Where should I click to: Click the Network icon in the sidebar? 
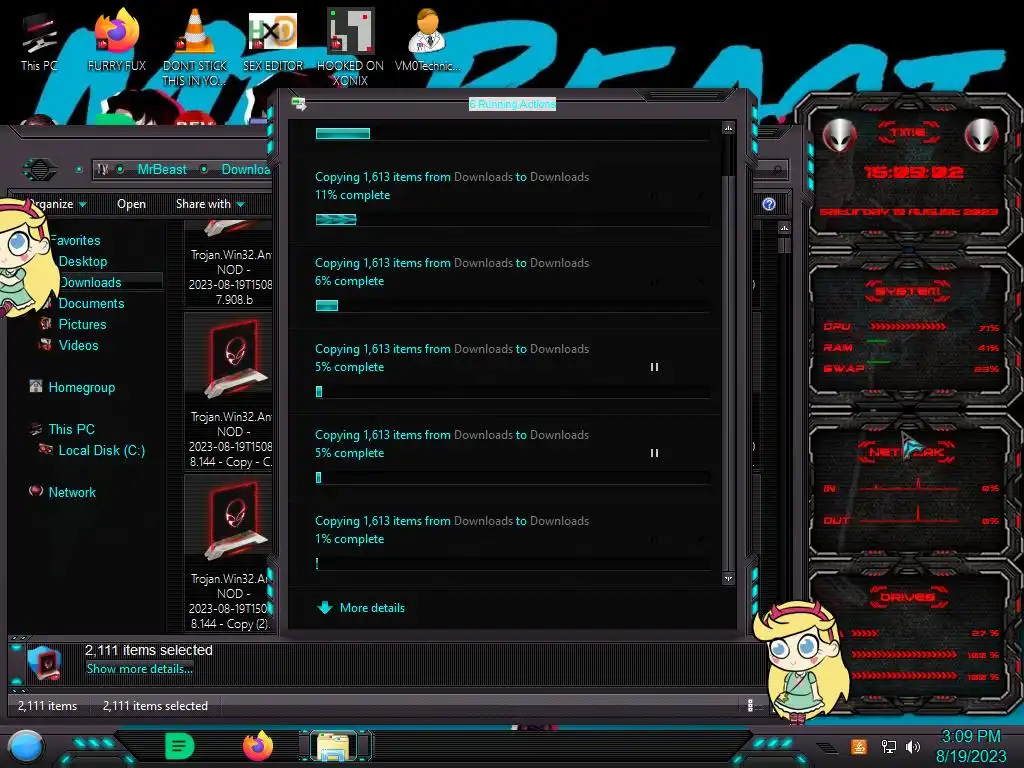[x=36, y=491]
